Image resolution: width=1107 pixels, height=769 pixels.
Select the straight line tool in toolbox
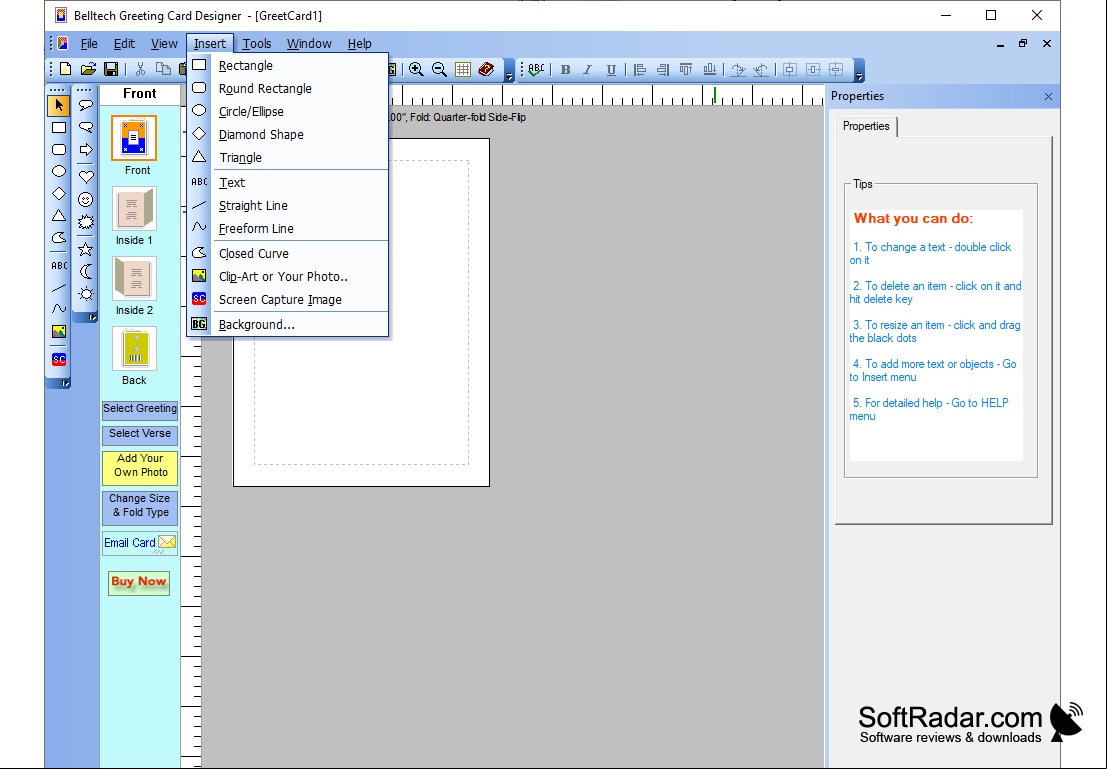[x=59, y=287]
